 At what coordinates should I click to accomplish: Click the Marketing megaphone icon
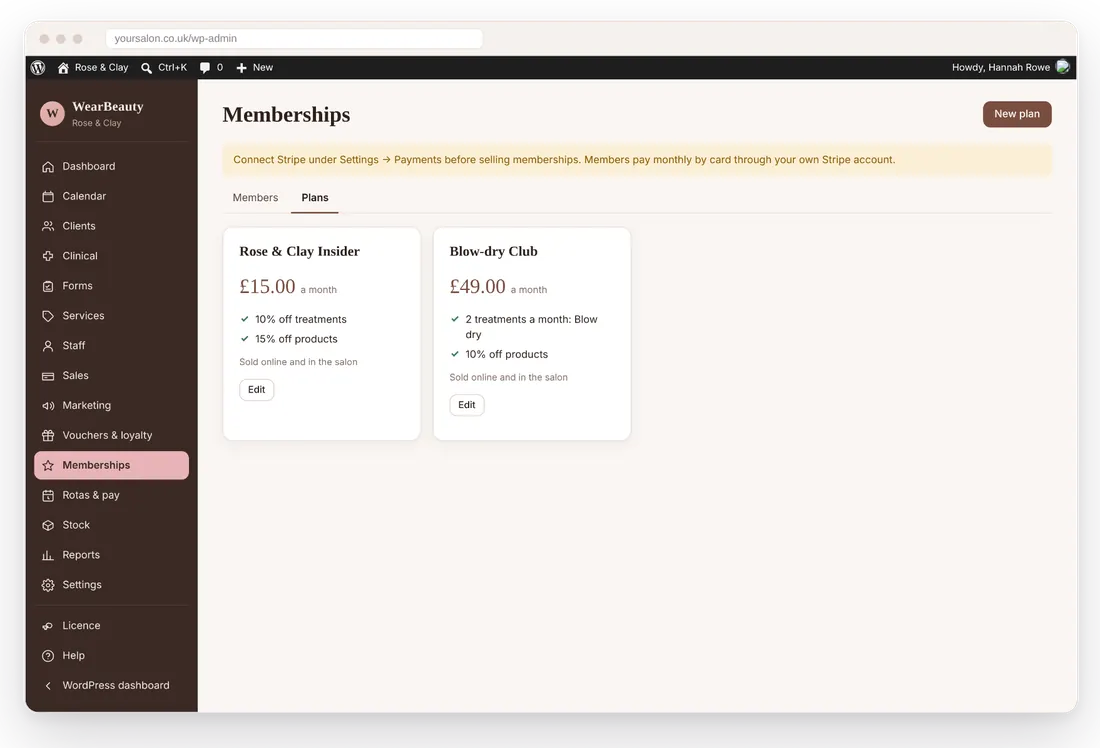click(48, 406)
